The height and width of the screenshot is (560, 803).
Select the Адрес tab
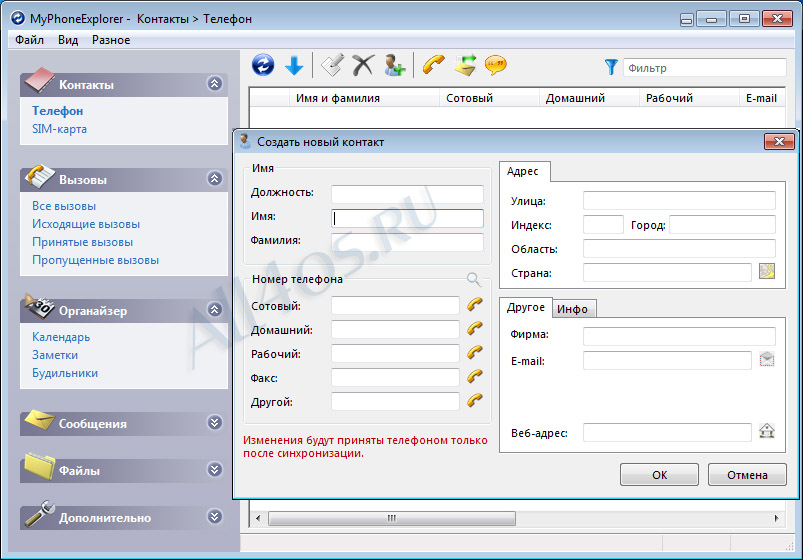pos(523,171)
